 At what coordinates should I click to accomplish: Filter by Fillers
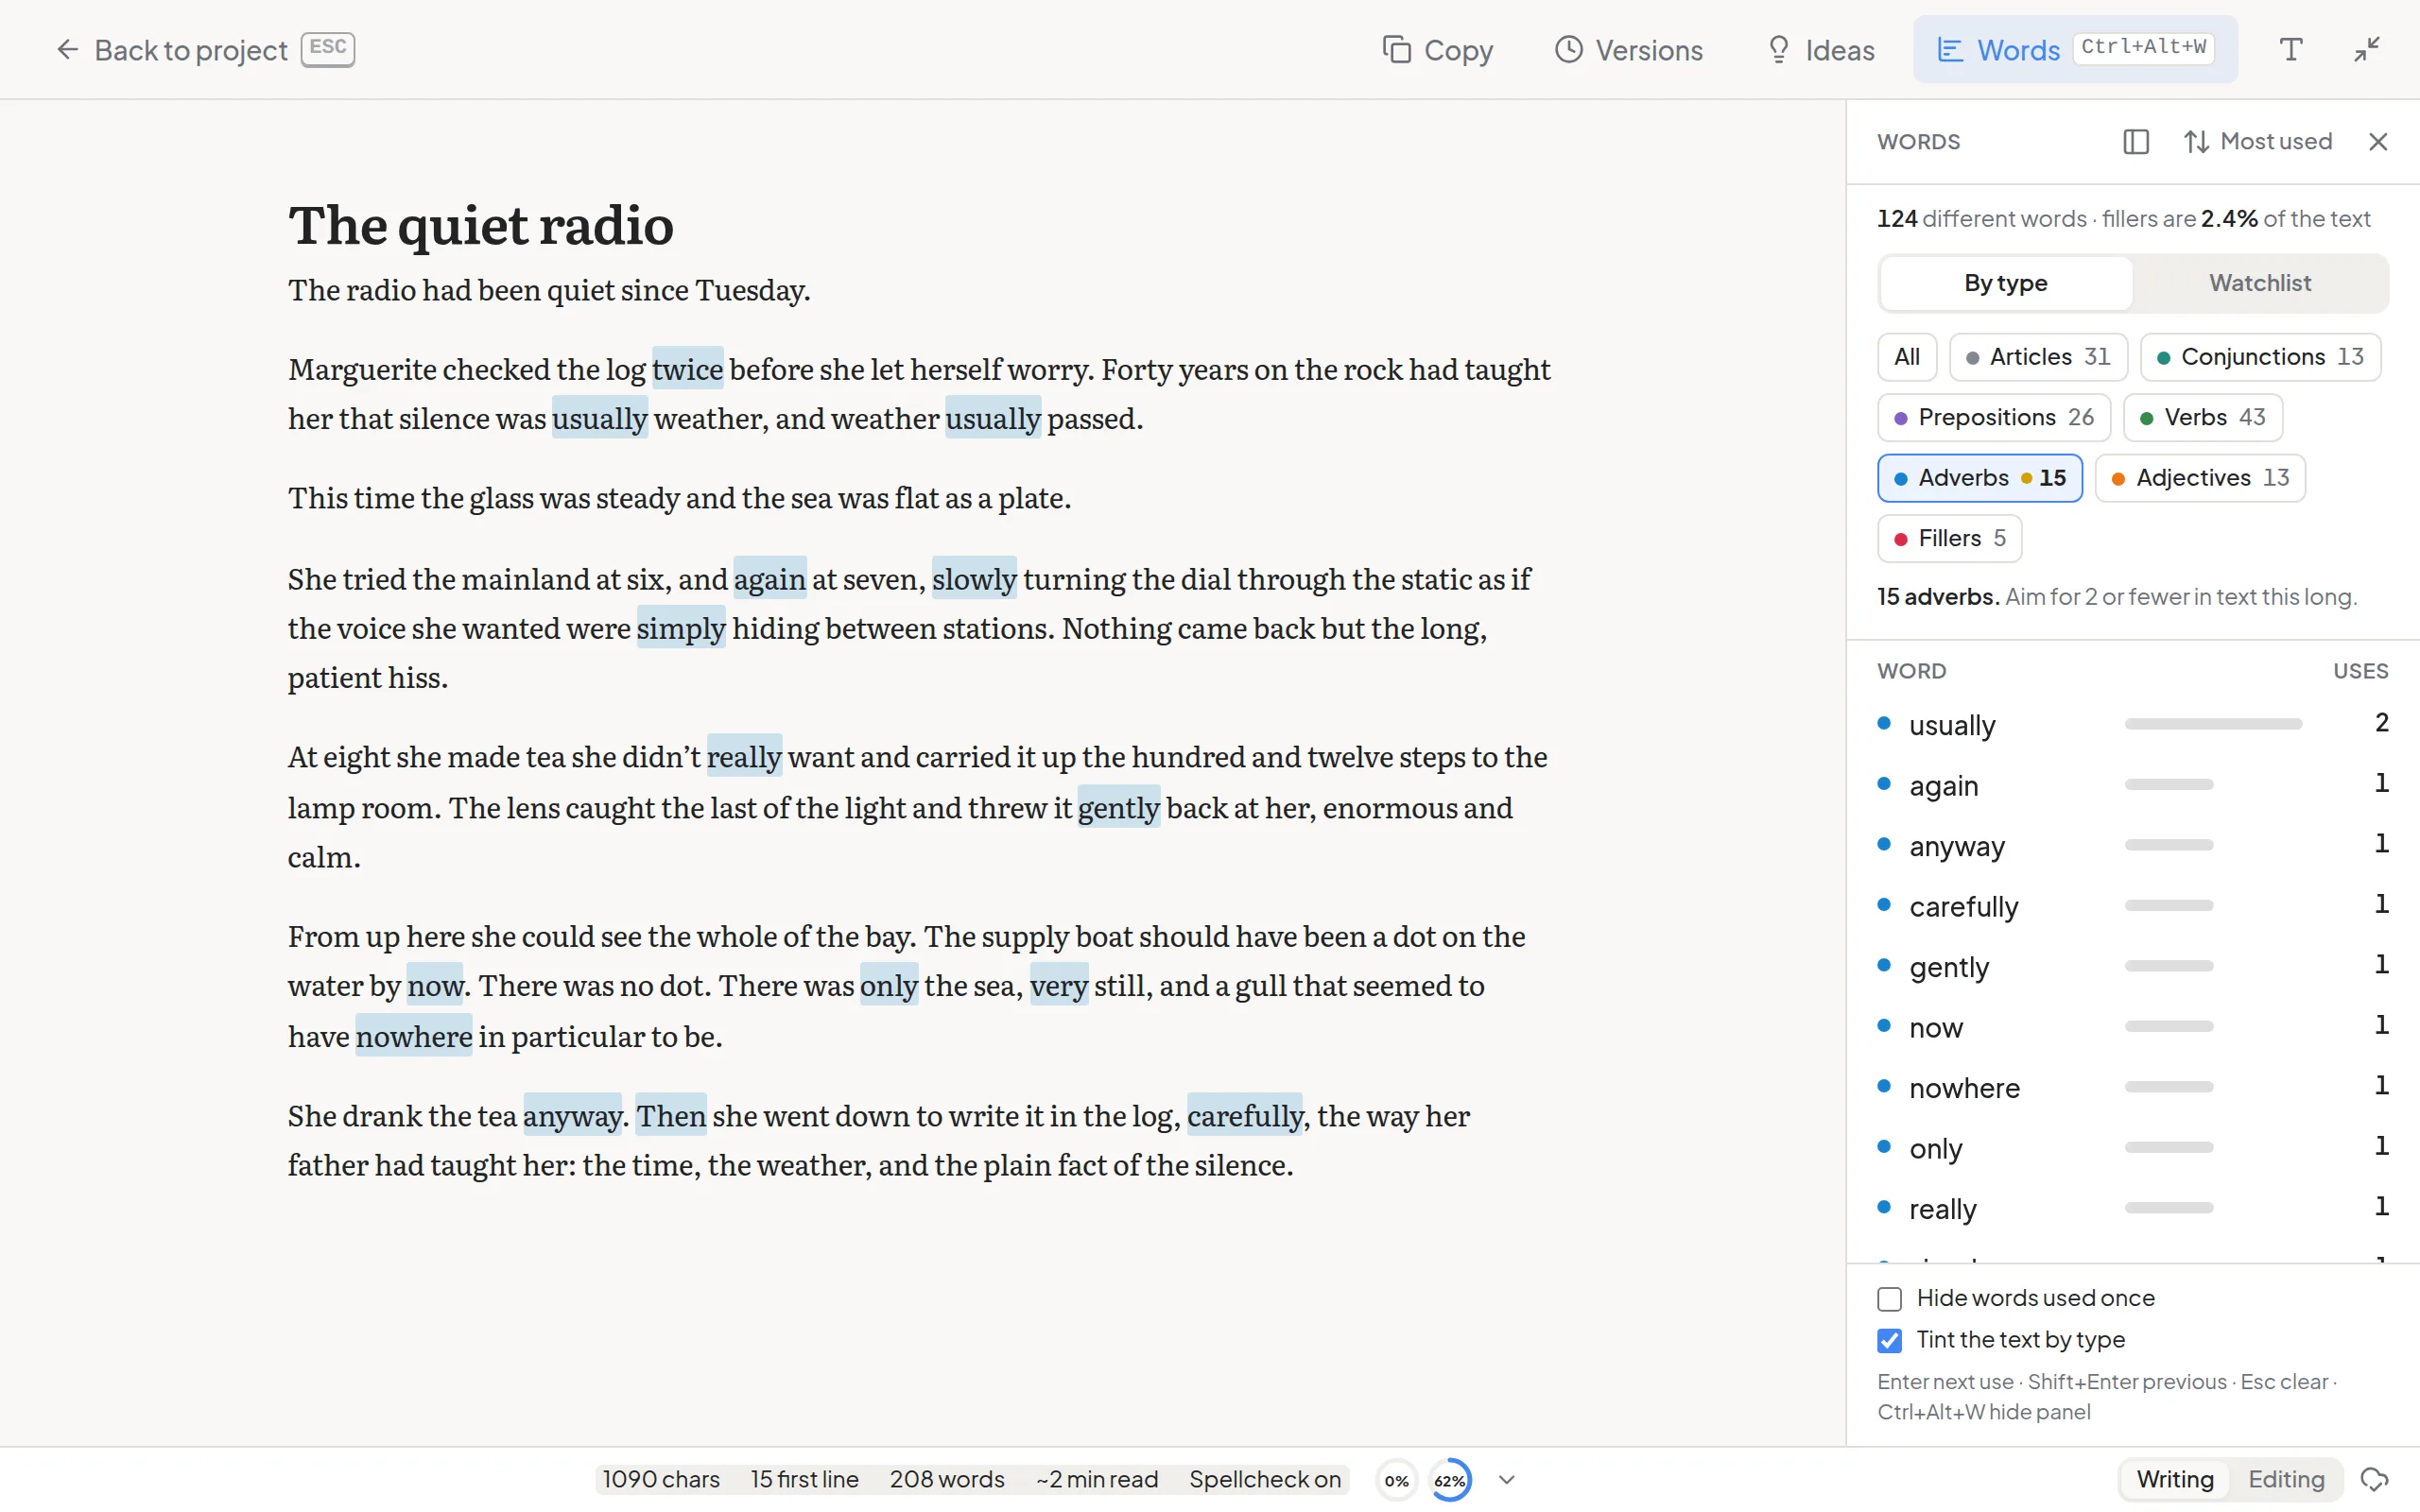tap(1949, 539)
